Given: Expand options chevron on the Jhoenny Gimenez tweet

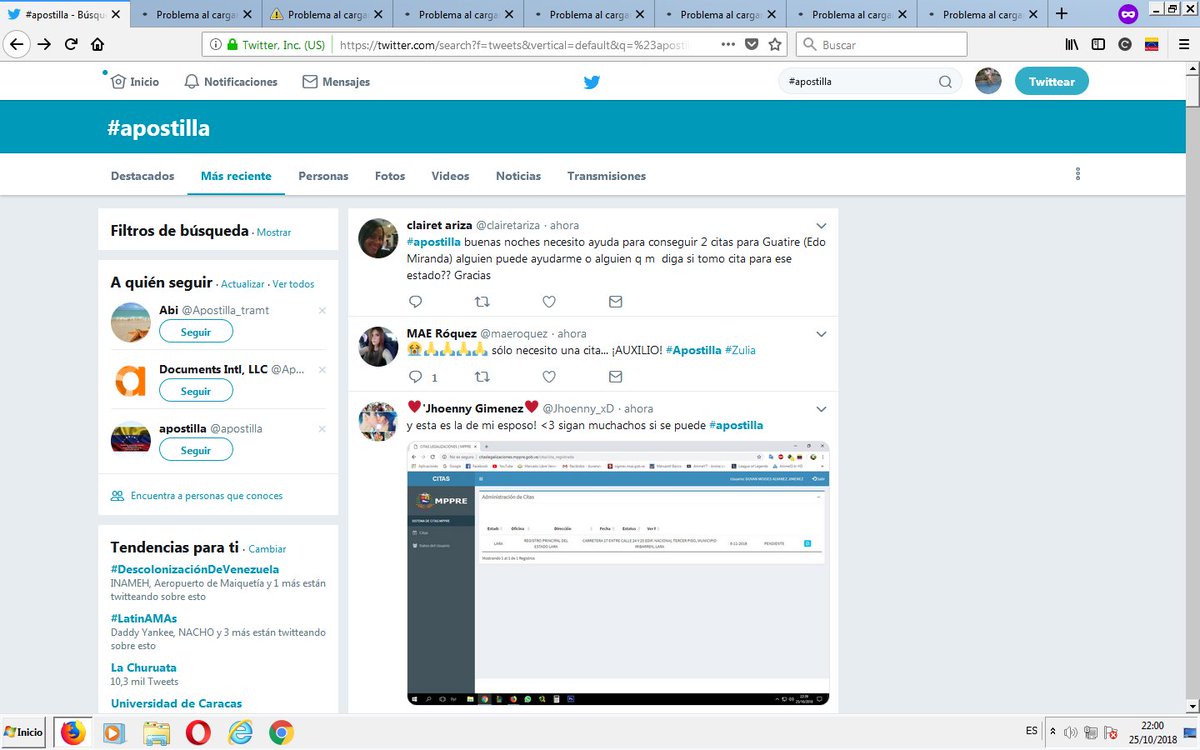Looking at the screenshot, I should point(821,409).
